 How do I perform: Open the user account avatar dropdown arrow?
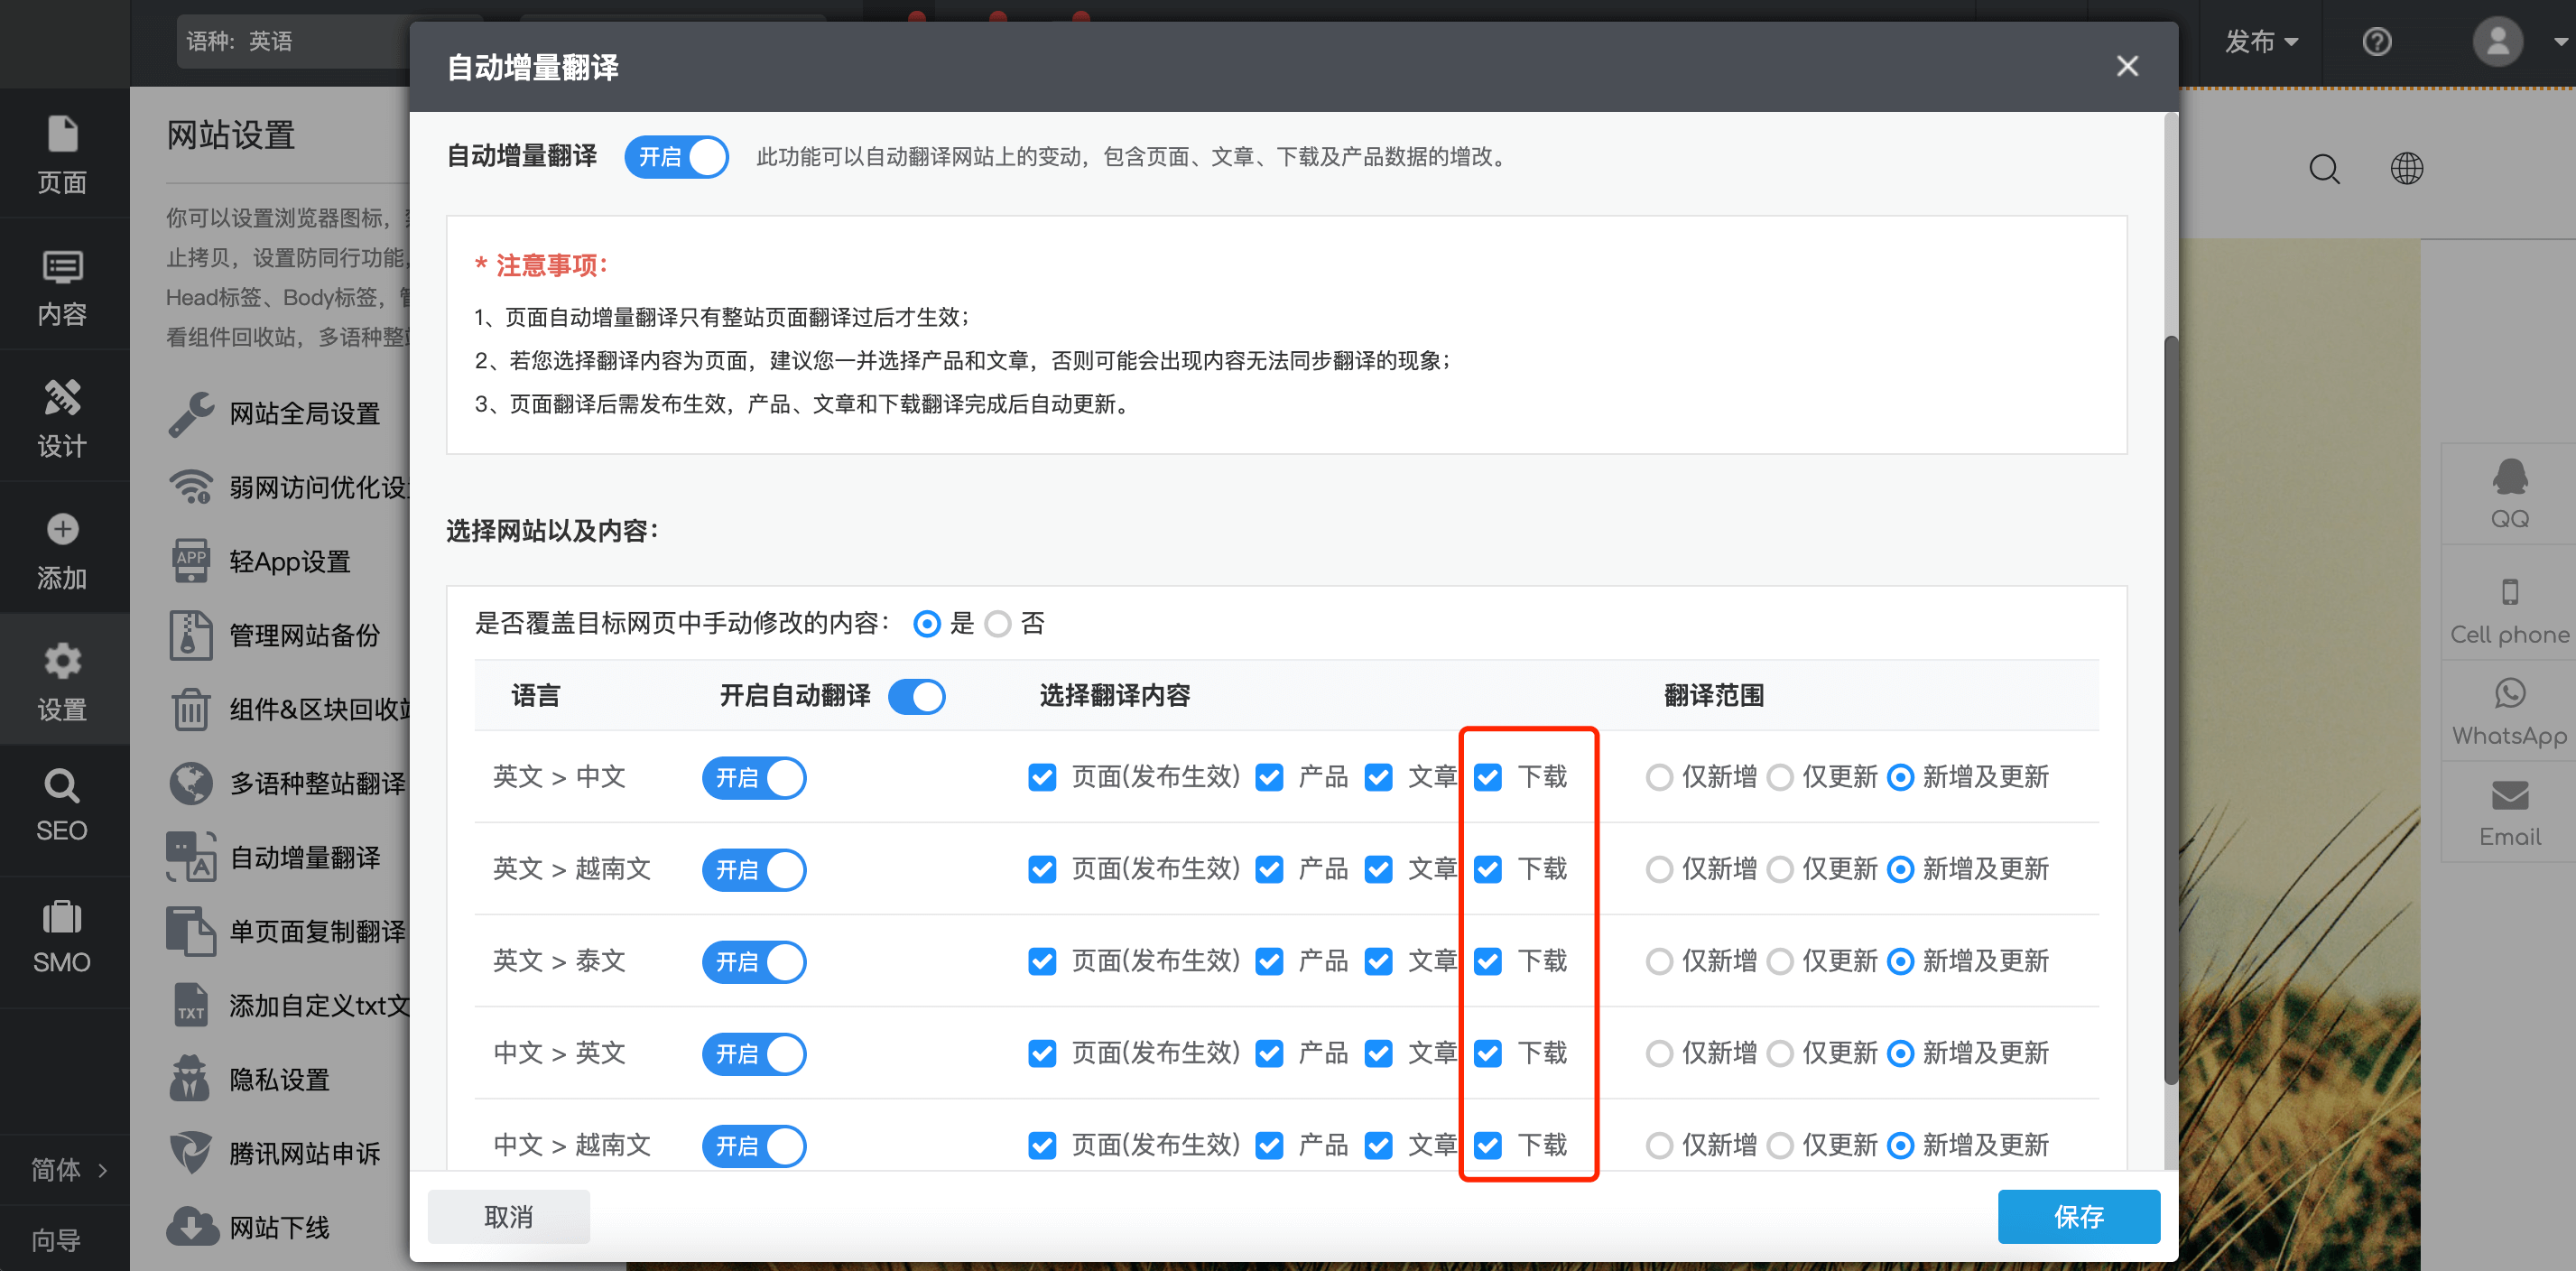(2561, 42)
